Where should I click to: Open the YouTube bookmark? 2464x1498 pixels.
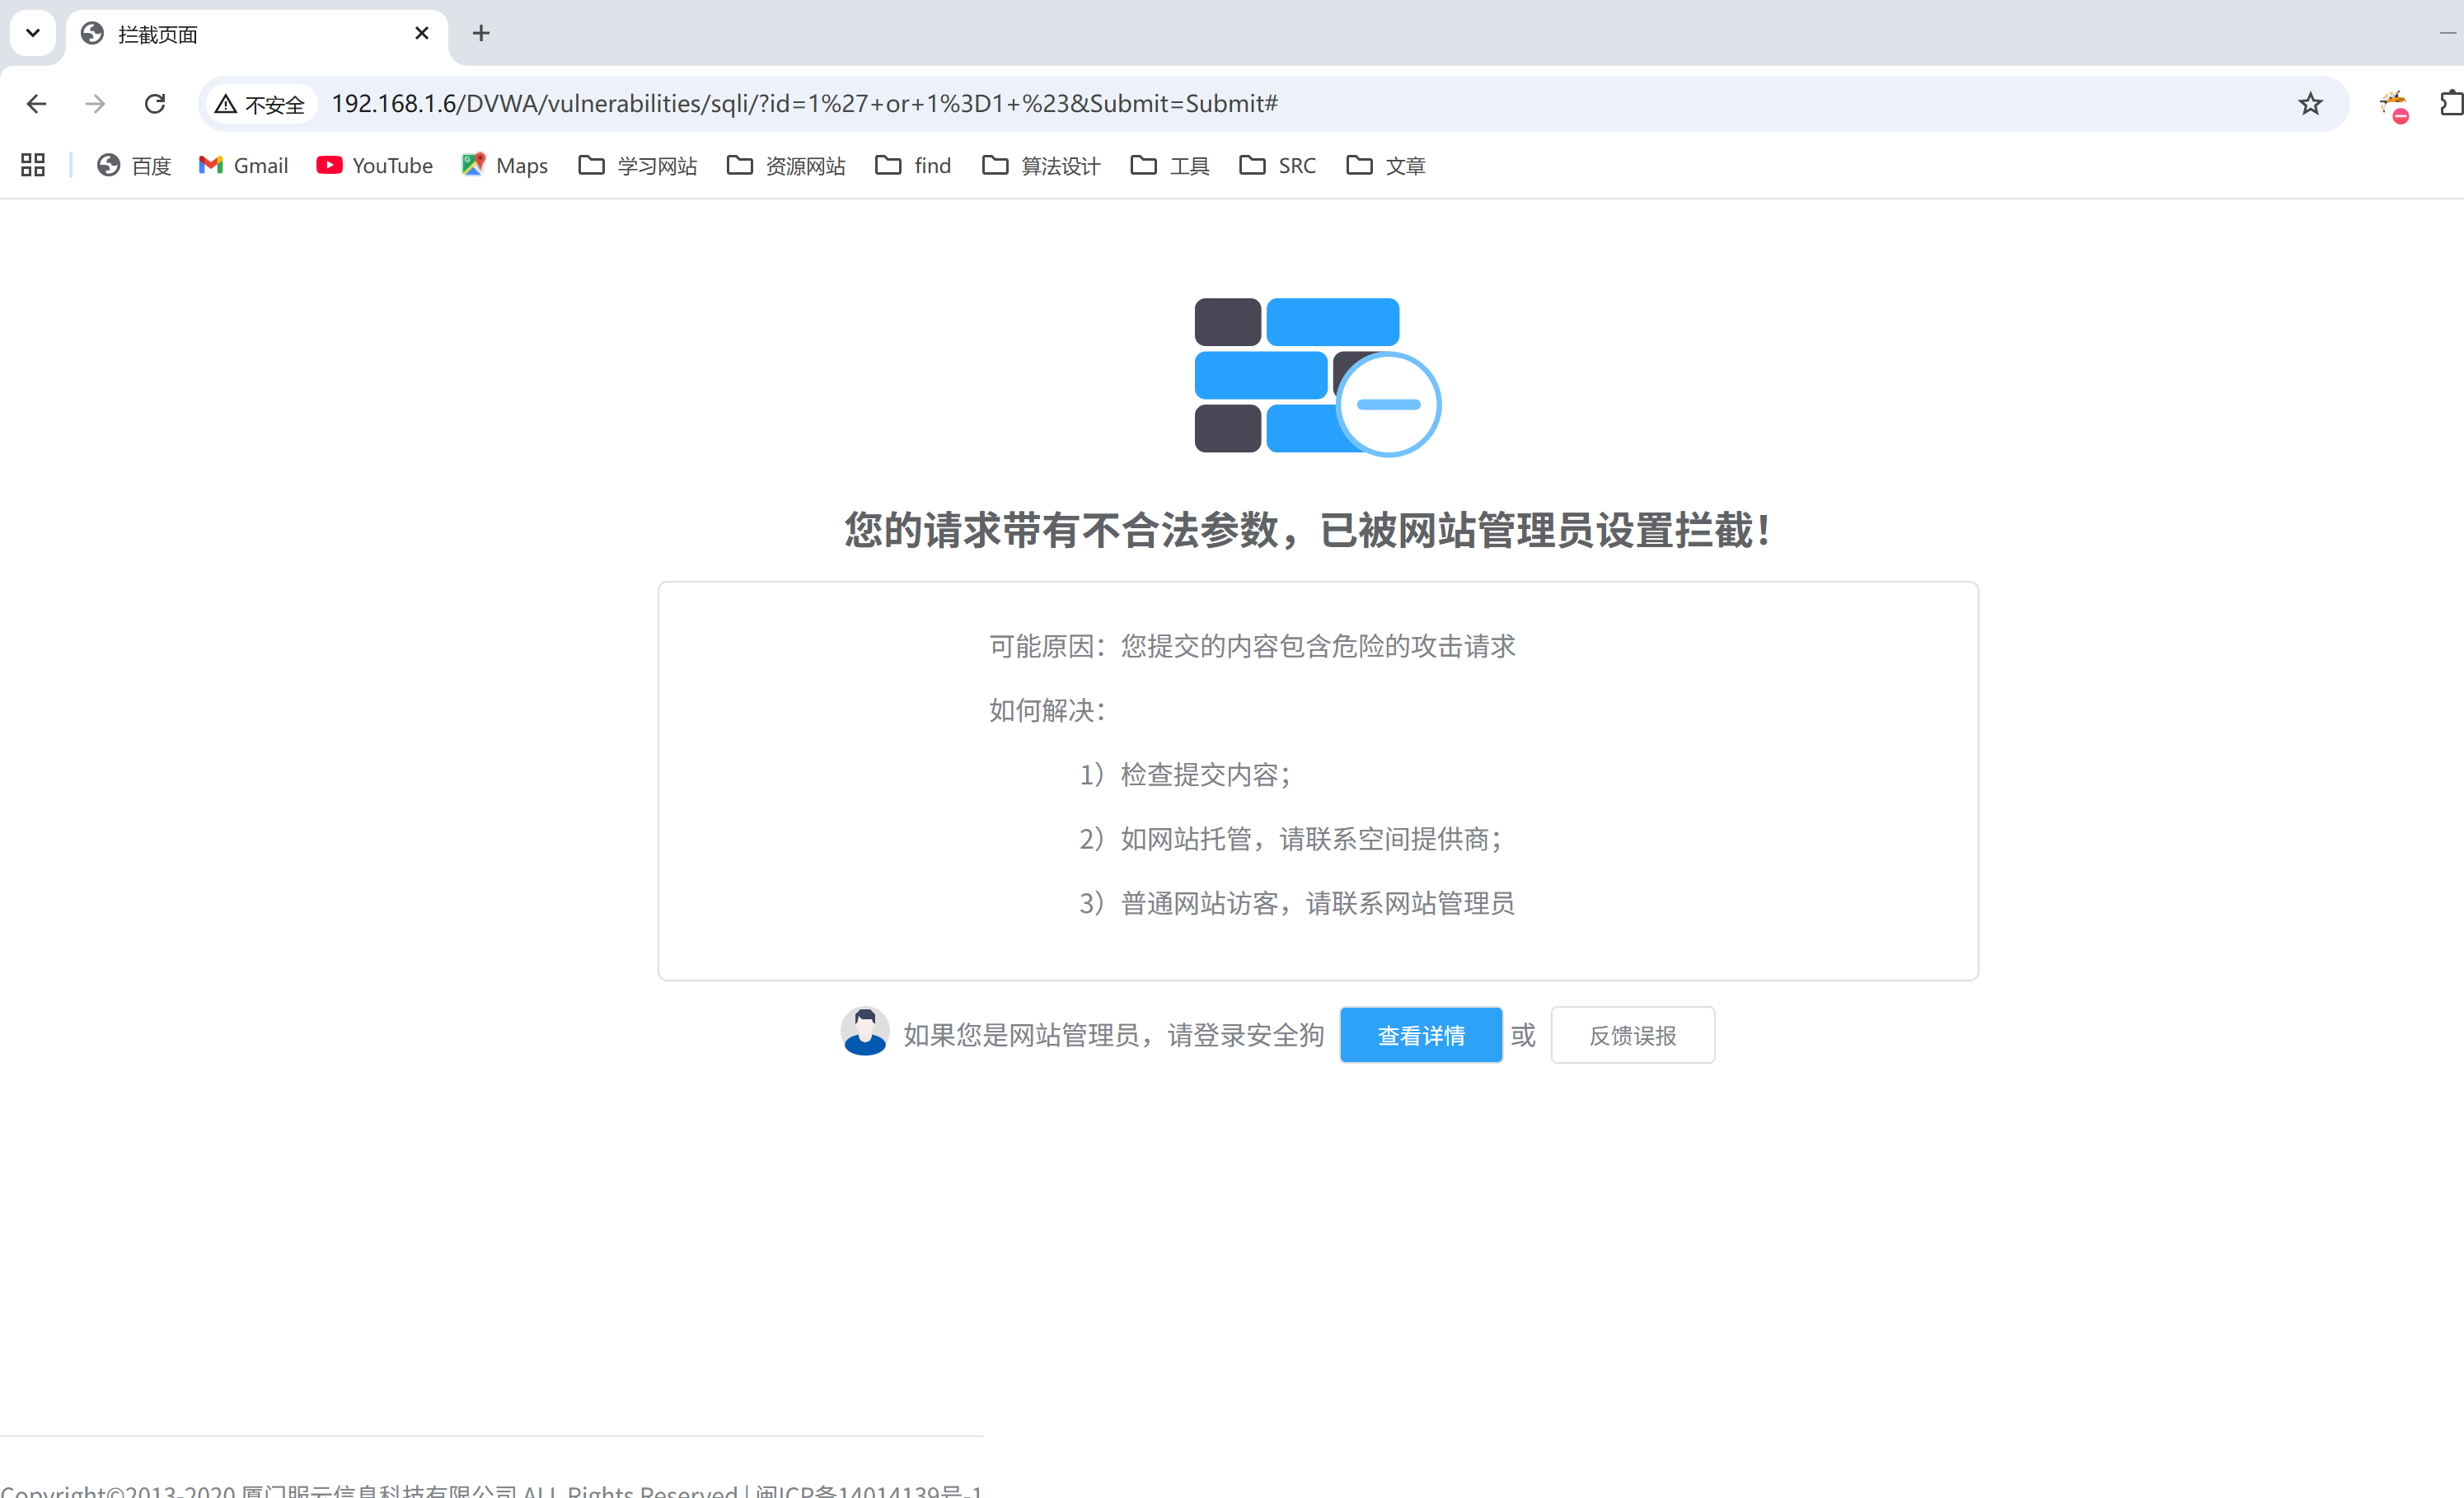click(x=375, y=165)
